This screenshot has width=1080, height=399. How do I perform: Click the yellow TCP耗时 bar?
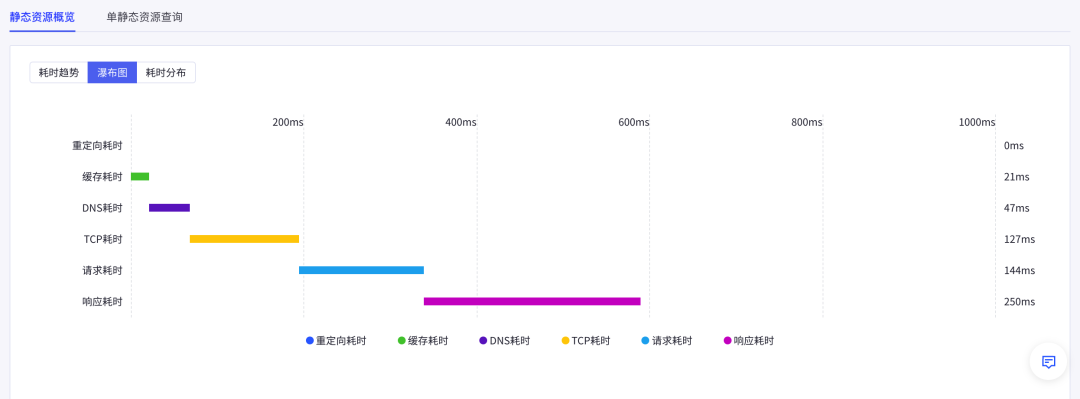(245, 238)
